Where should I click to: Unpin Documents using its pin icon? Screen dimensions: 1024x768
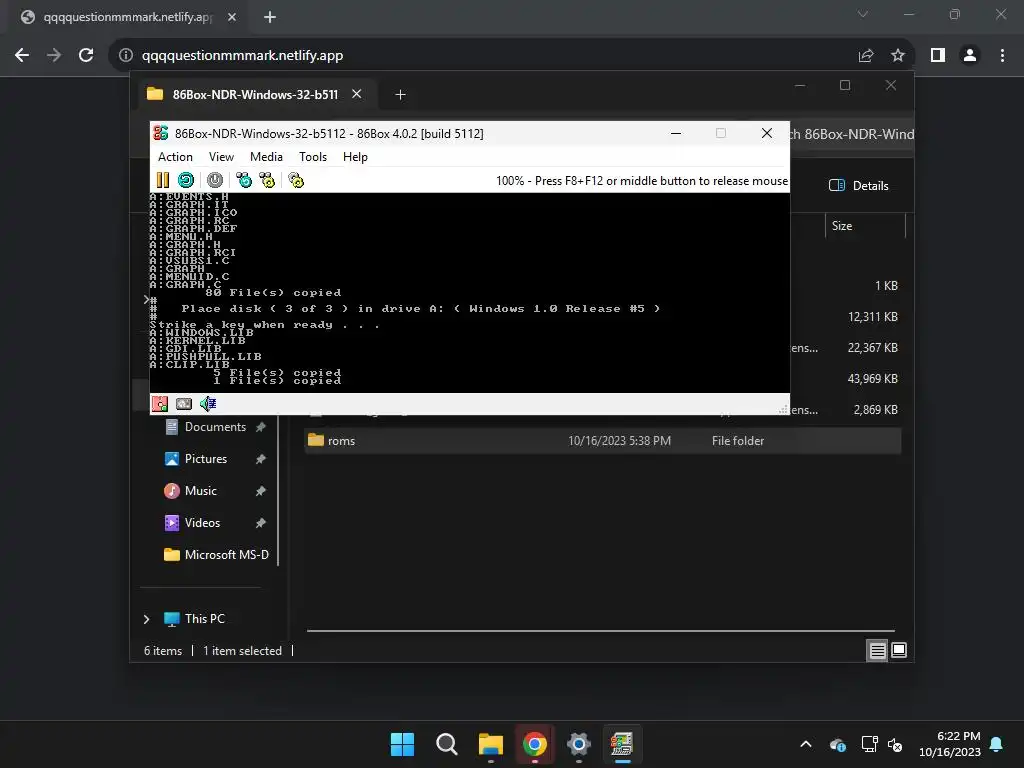261,427
